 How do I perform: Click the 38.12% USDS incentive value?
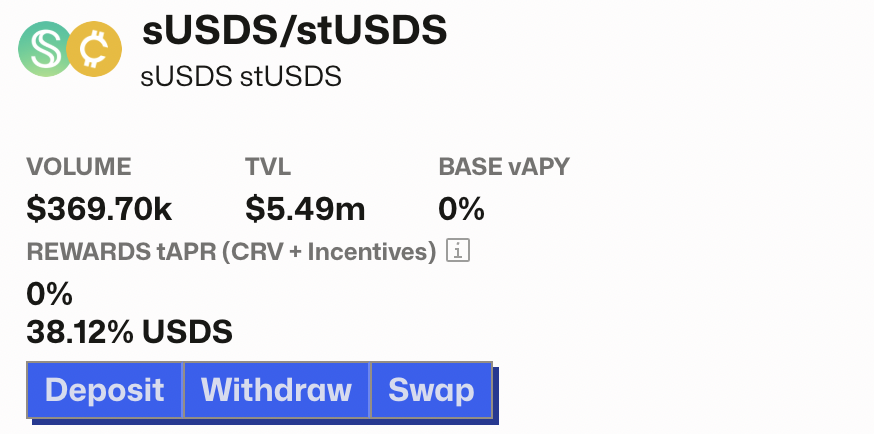[x=129, y=330]
